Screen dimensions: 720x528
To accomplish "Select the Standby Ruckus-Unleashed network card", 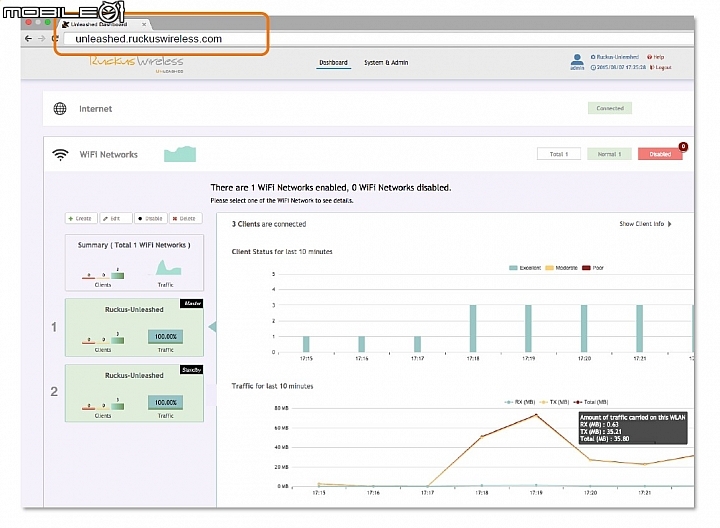I will [x=134, y=393].
